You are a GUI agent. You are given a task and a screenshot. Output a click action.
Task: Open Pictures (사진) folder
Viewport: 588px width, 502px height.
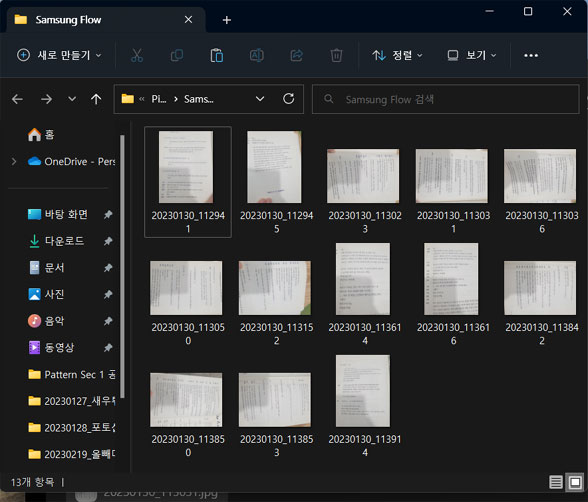(46, 294)
